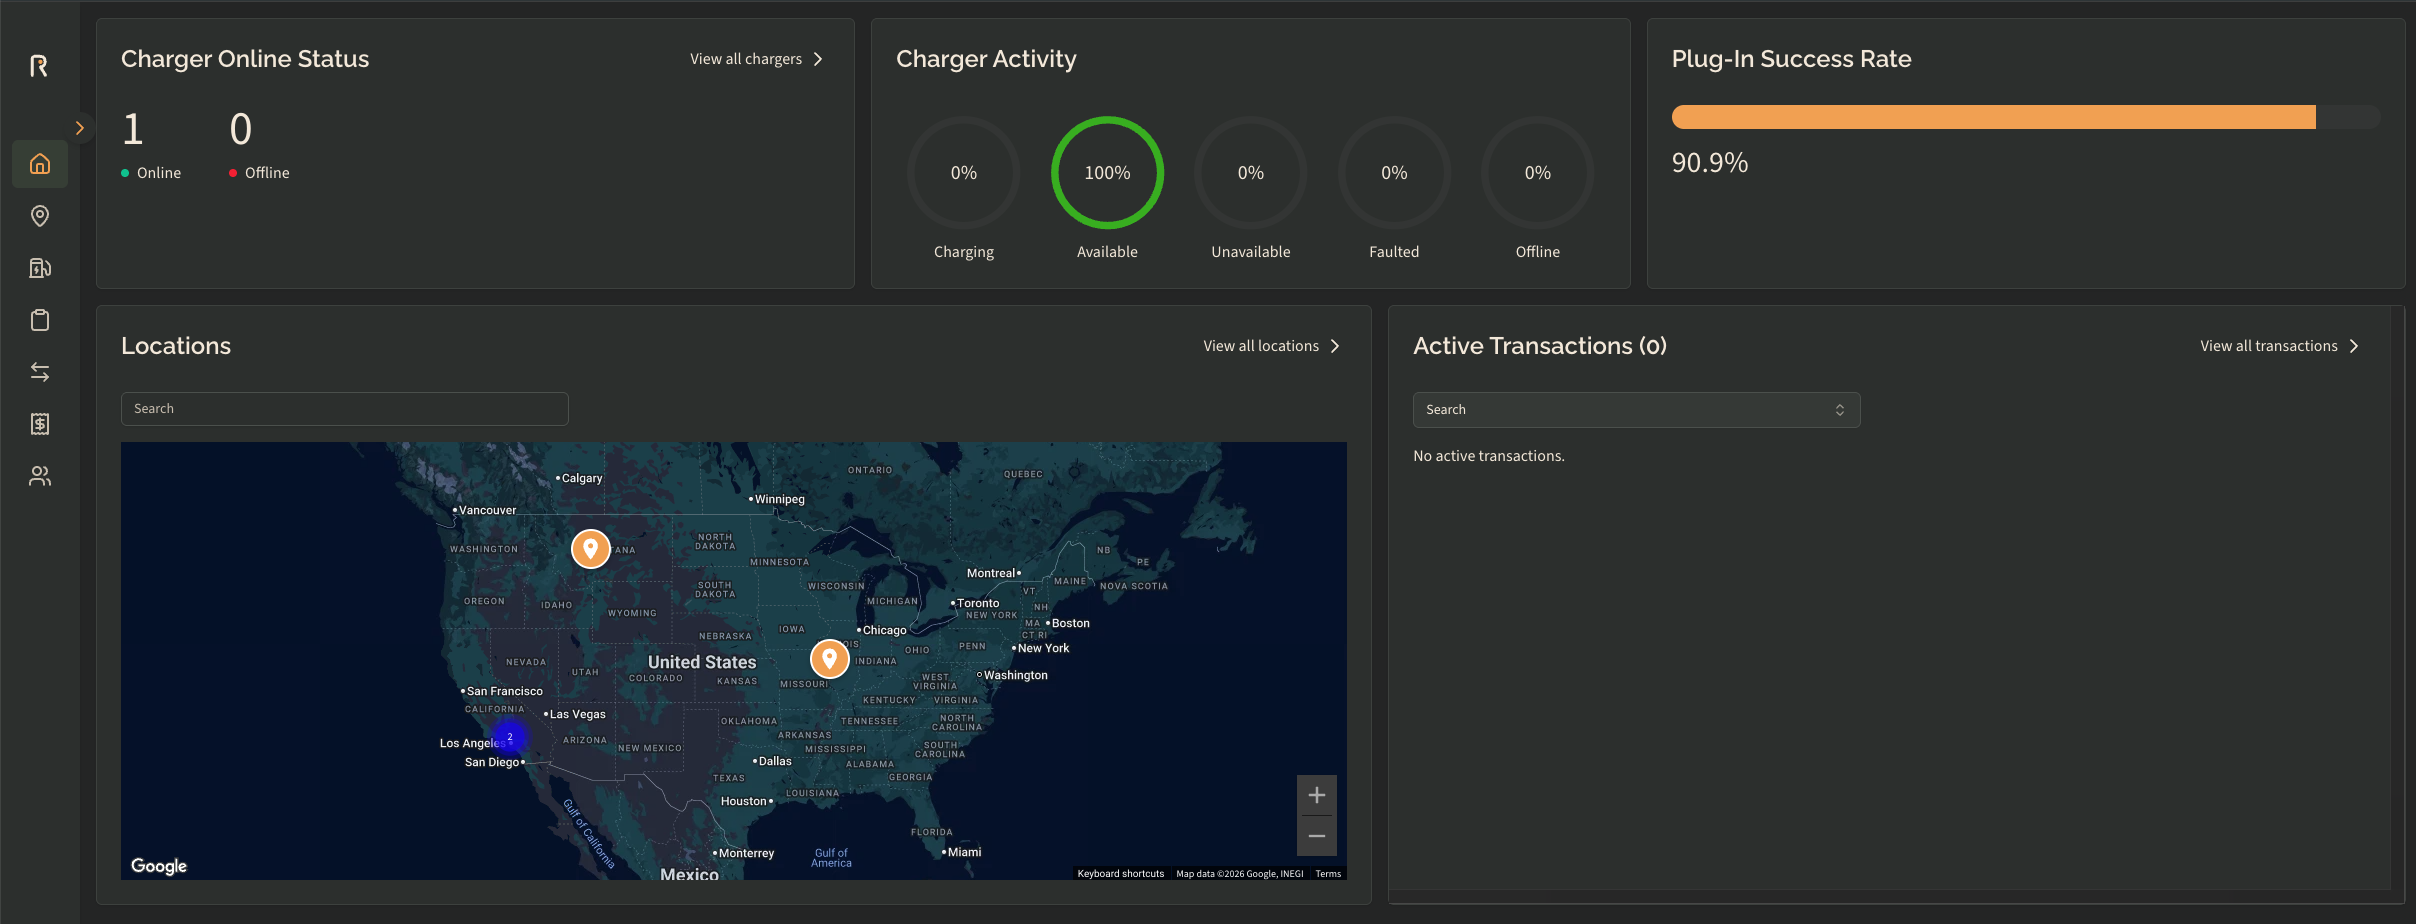Open the clipboard icon in sidebar
The image size is (2416, 924).
point(40,320)
